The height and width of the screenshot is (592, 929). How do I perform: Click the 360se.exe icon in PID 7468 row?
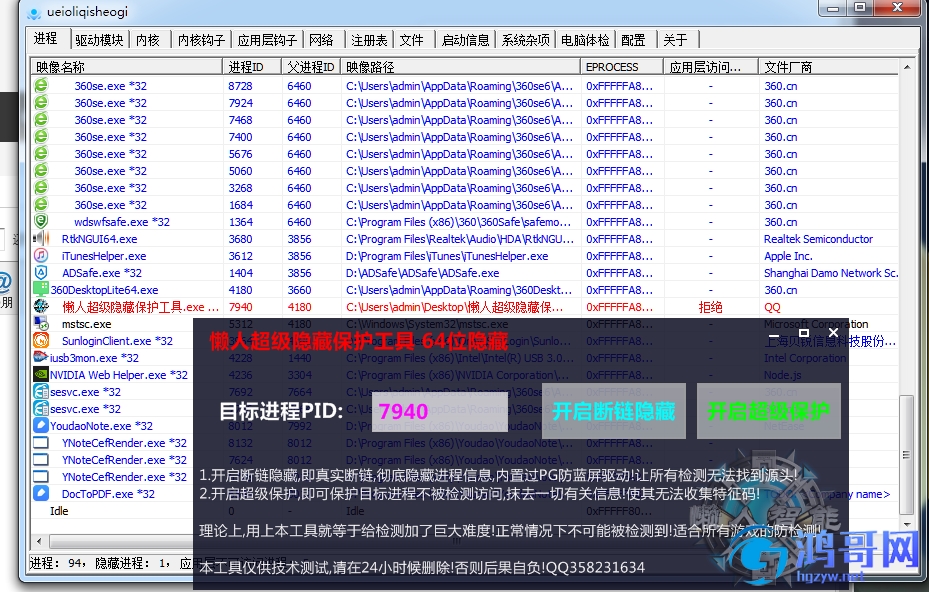click(41, 120)
